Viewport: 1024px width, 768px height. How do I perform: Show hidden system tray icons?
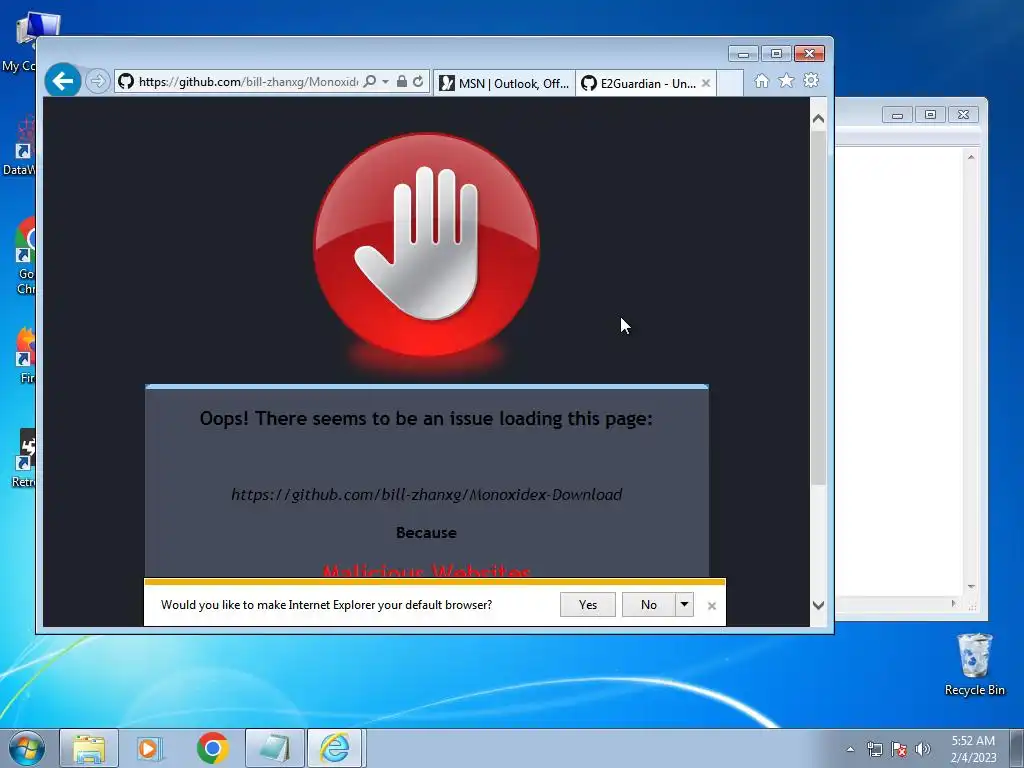[850, 749]
